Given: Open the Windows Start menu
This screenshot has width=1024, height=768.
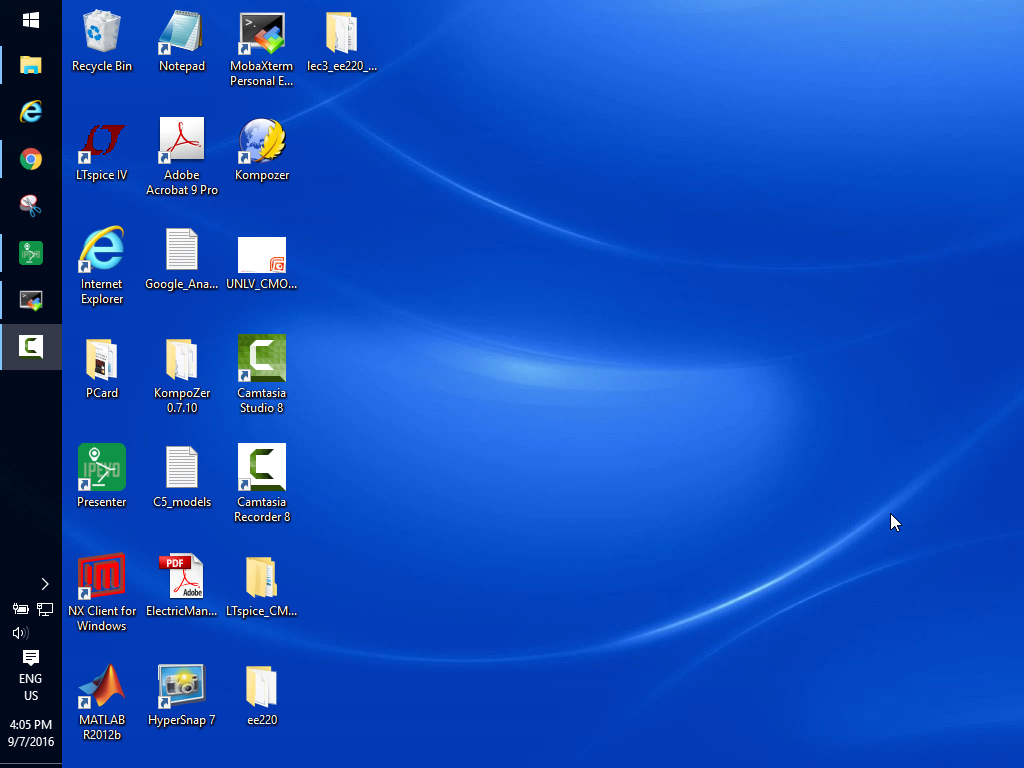Looking at the screenshot, I should click(x=31, y=20).
